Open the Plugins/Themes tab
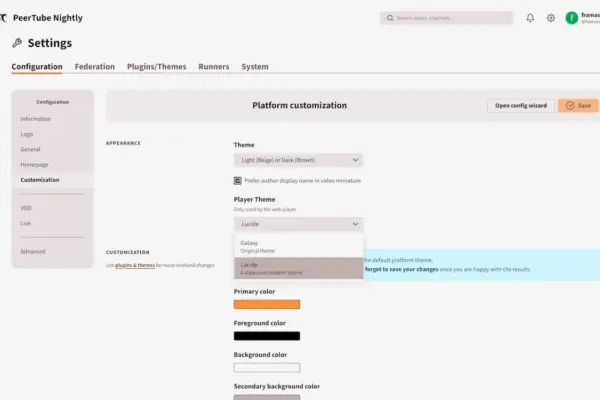The image size is (600, 400). [157, 67]
